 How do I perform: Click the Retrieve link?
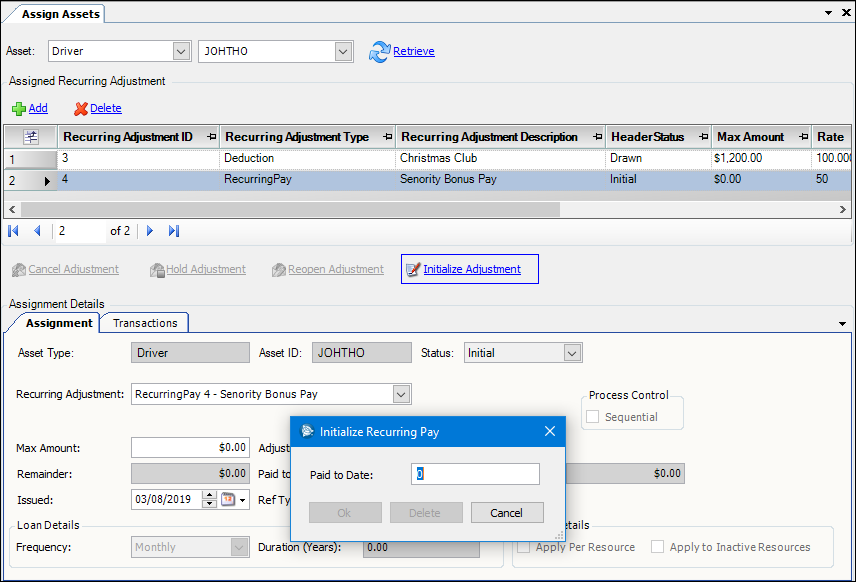coord(414,51)
